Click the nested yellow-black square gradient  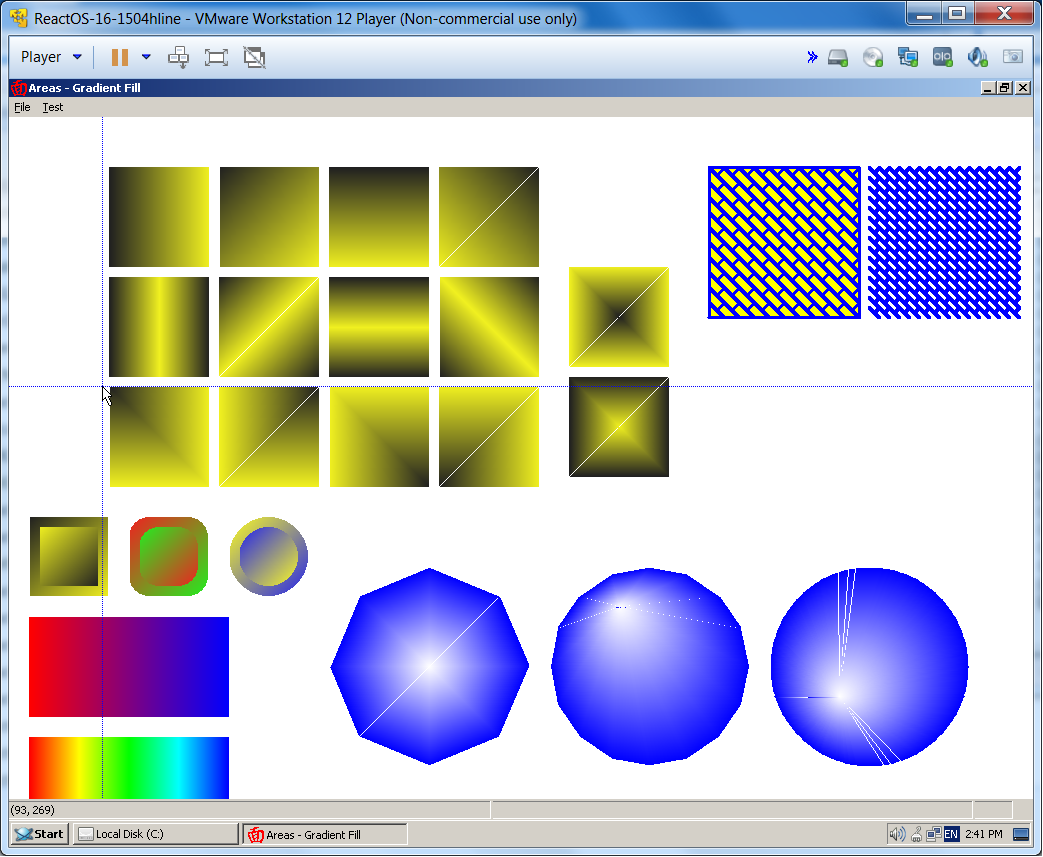(x=69, y=556)
